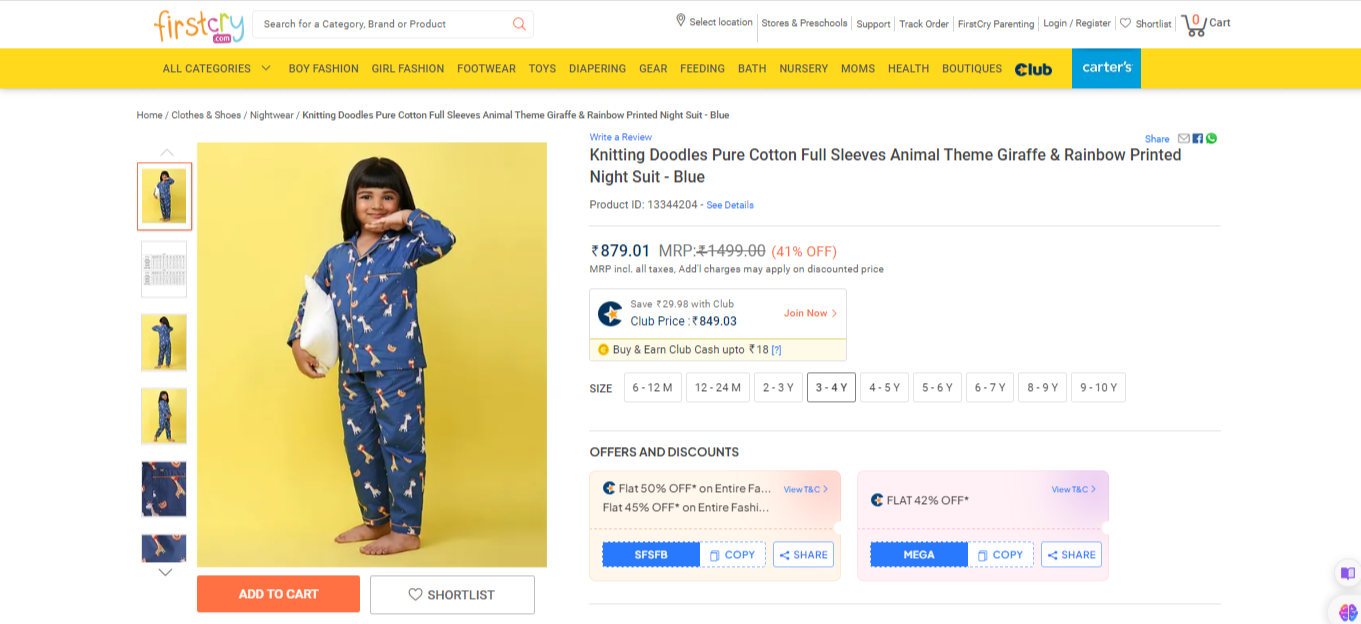Open the Club help question mark
This screenshot has width=1361, height=624.
(776, 350)
